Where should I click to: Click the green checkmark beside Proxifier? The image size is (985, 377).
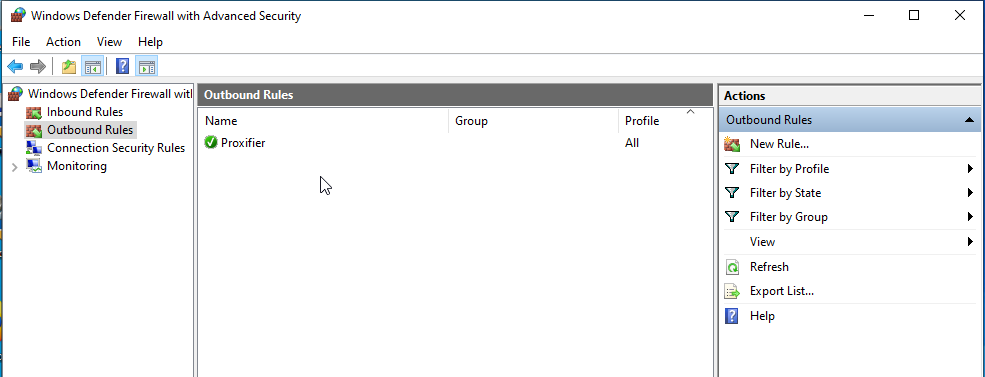pyautogui.click(x=211, y=143)
